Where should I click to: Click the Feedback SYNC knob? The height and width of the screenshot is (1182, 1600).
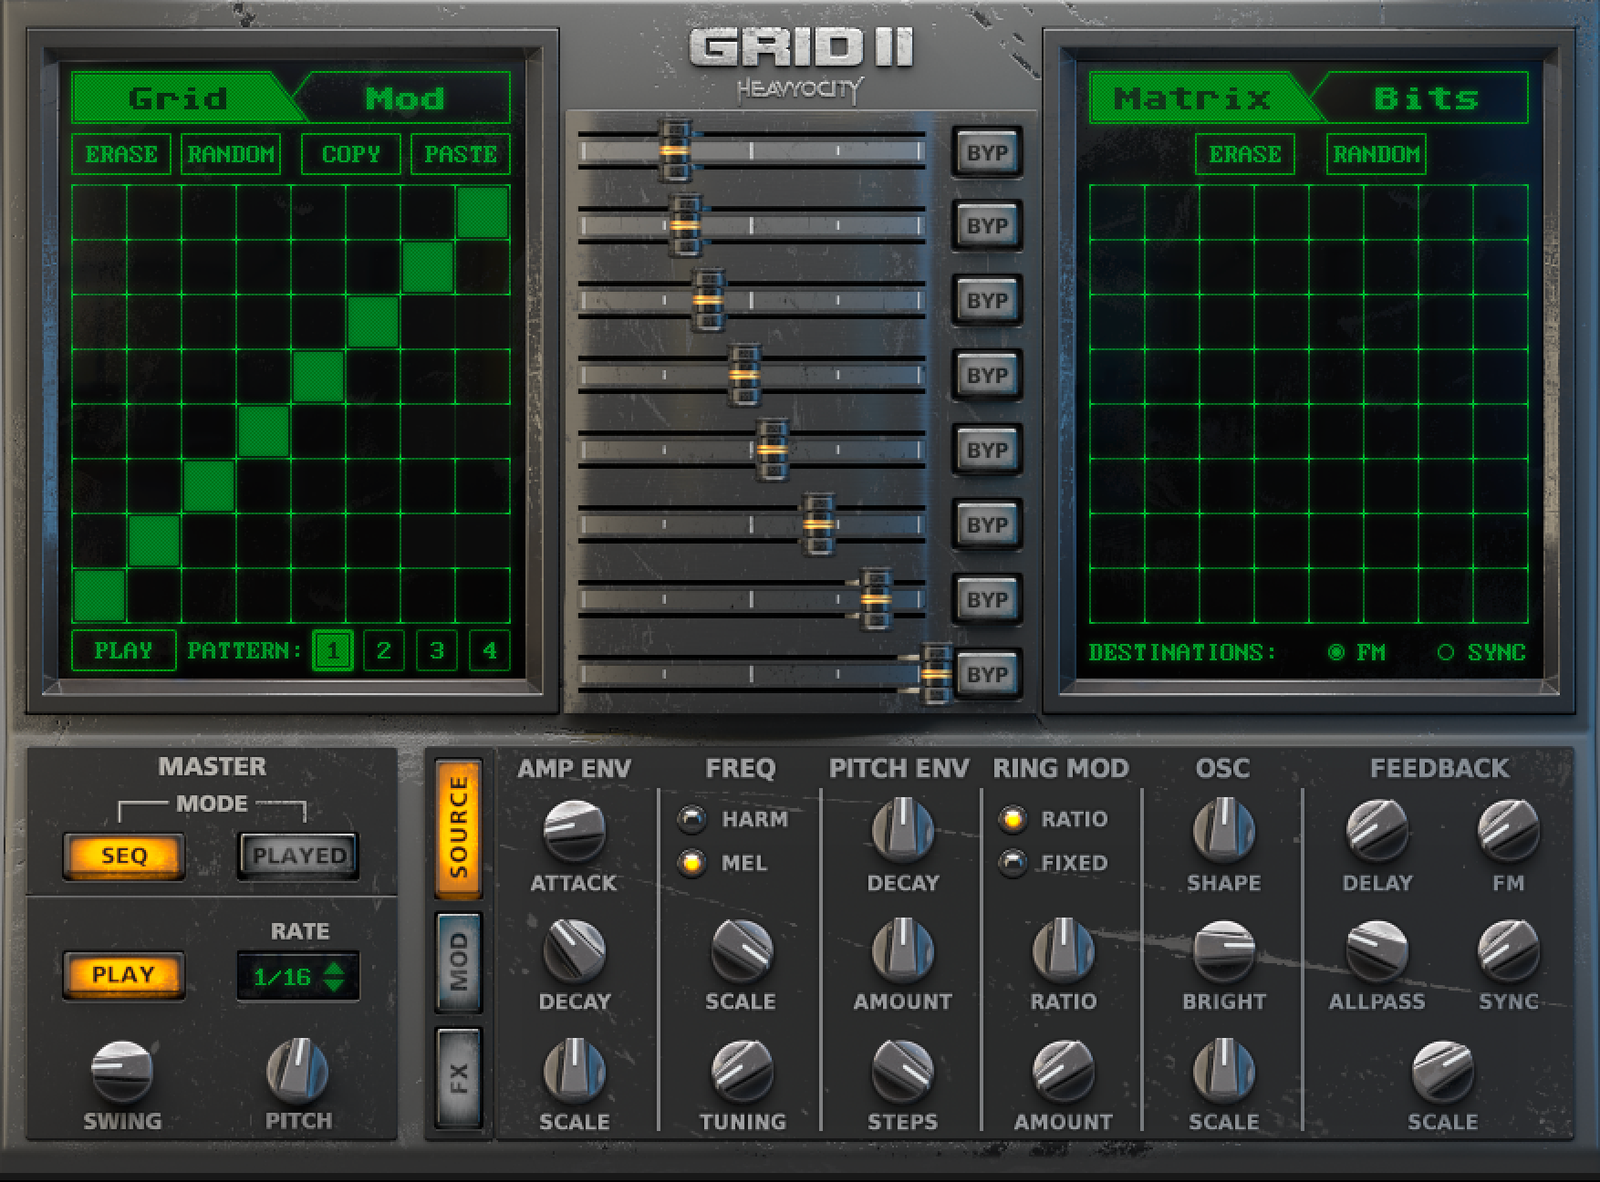(1508, 950)
